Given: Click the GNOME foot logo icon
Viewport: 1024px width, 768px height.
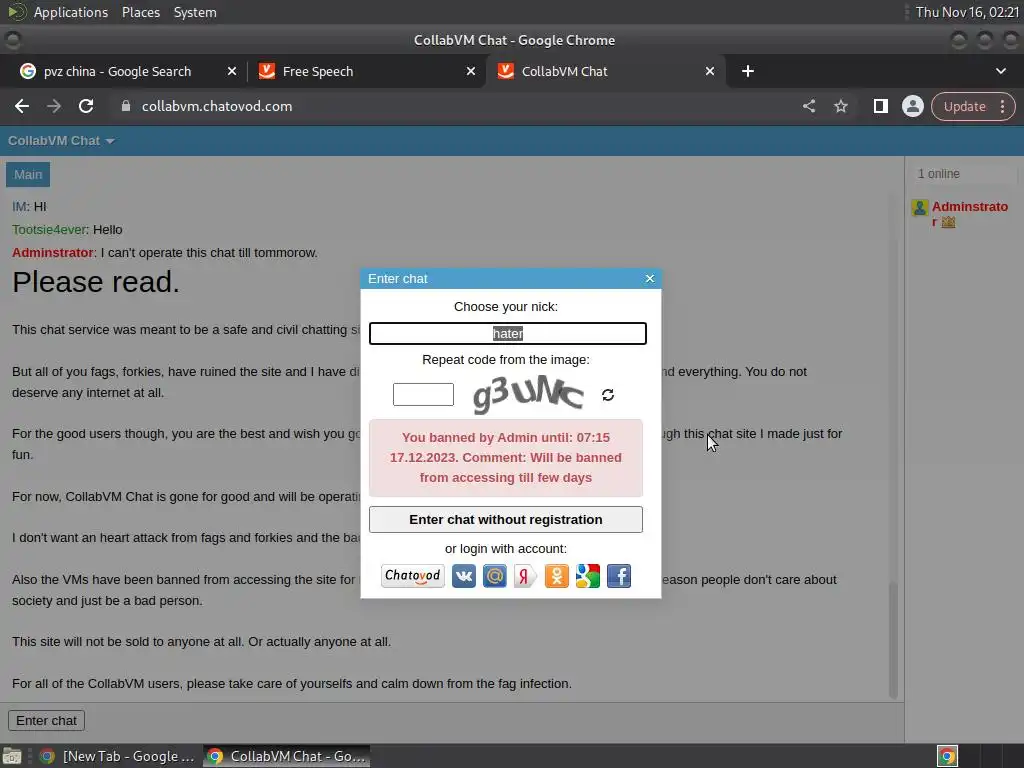Looking at the screenshot, I should [x=16, y=12].
